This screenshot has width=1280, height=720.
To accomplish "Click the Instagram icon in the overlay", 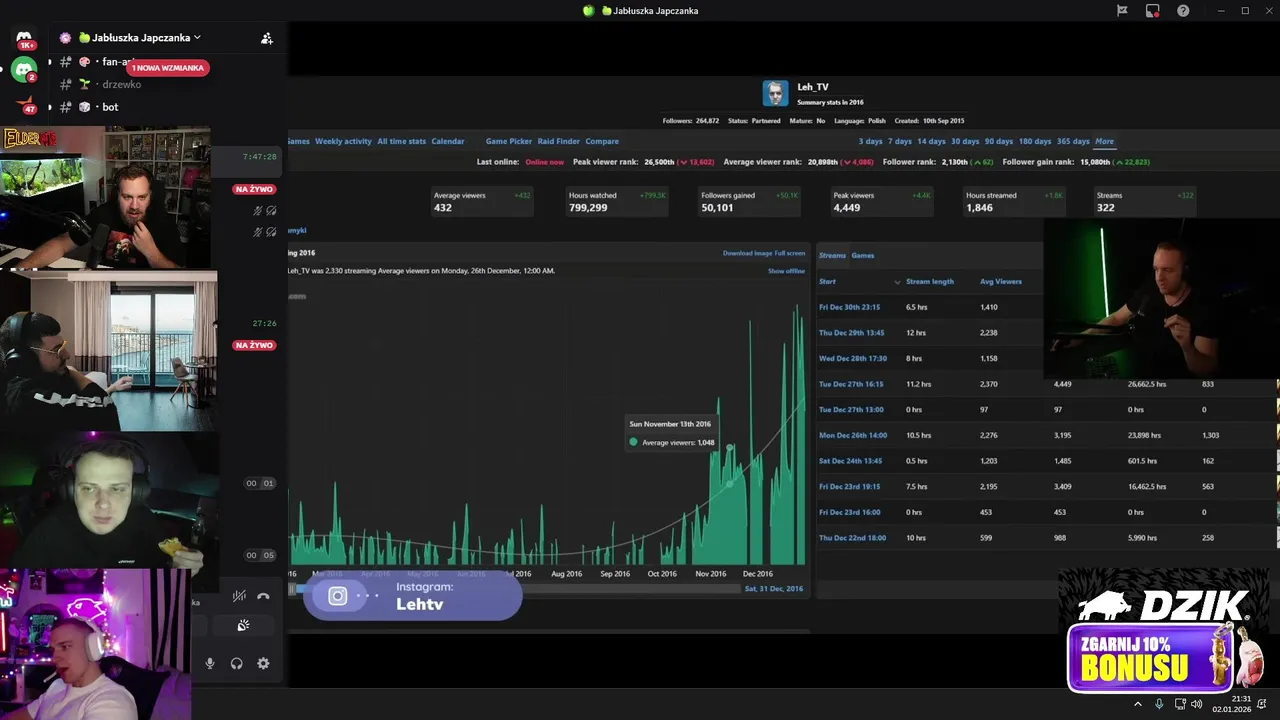I will (x=338, y=596).
